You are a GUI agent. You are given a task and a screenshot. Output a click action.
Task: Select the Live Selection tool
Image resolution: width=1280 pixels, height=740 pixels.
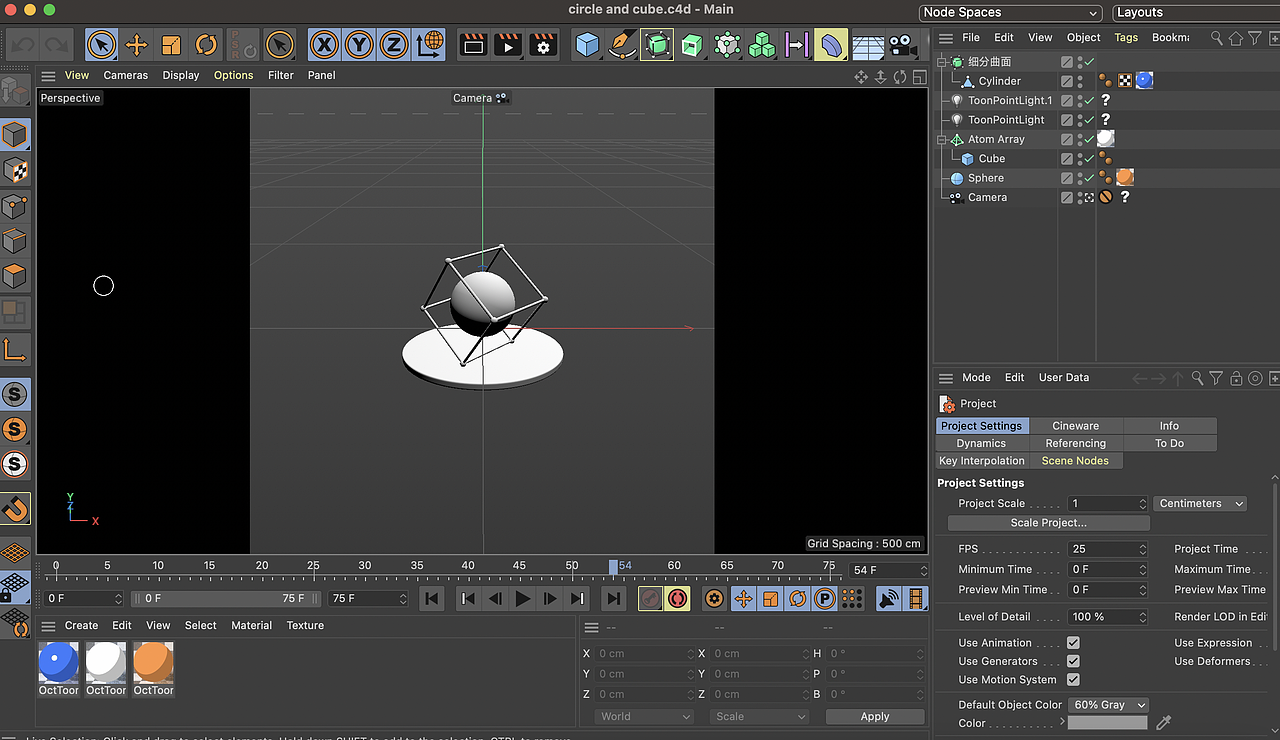[x=102, y=45]
